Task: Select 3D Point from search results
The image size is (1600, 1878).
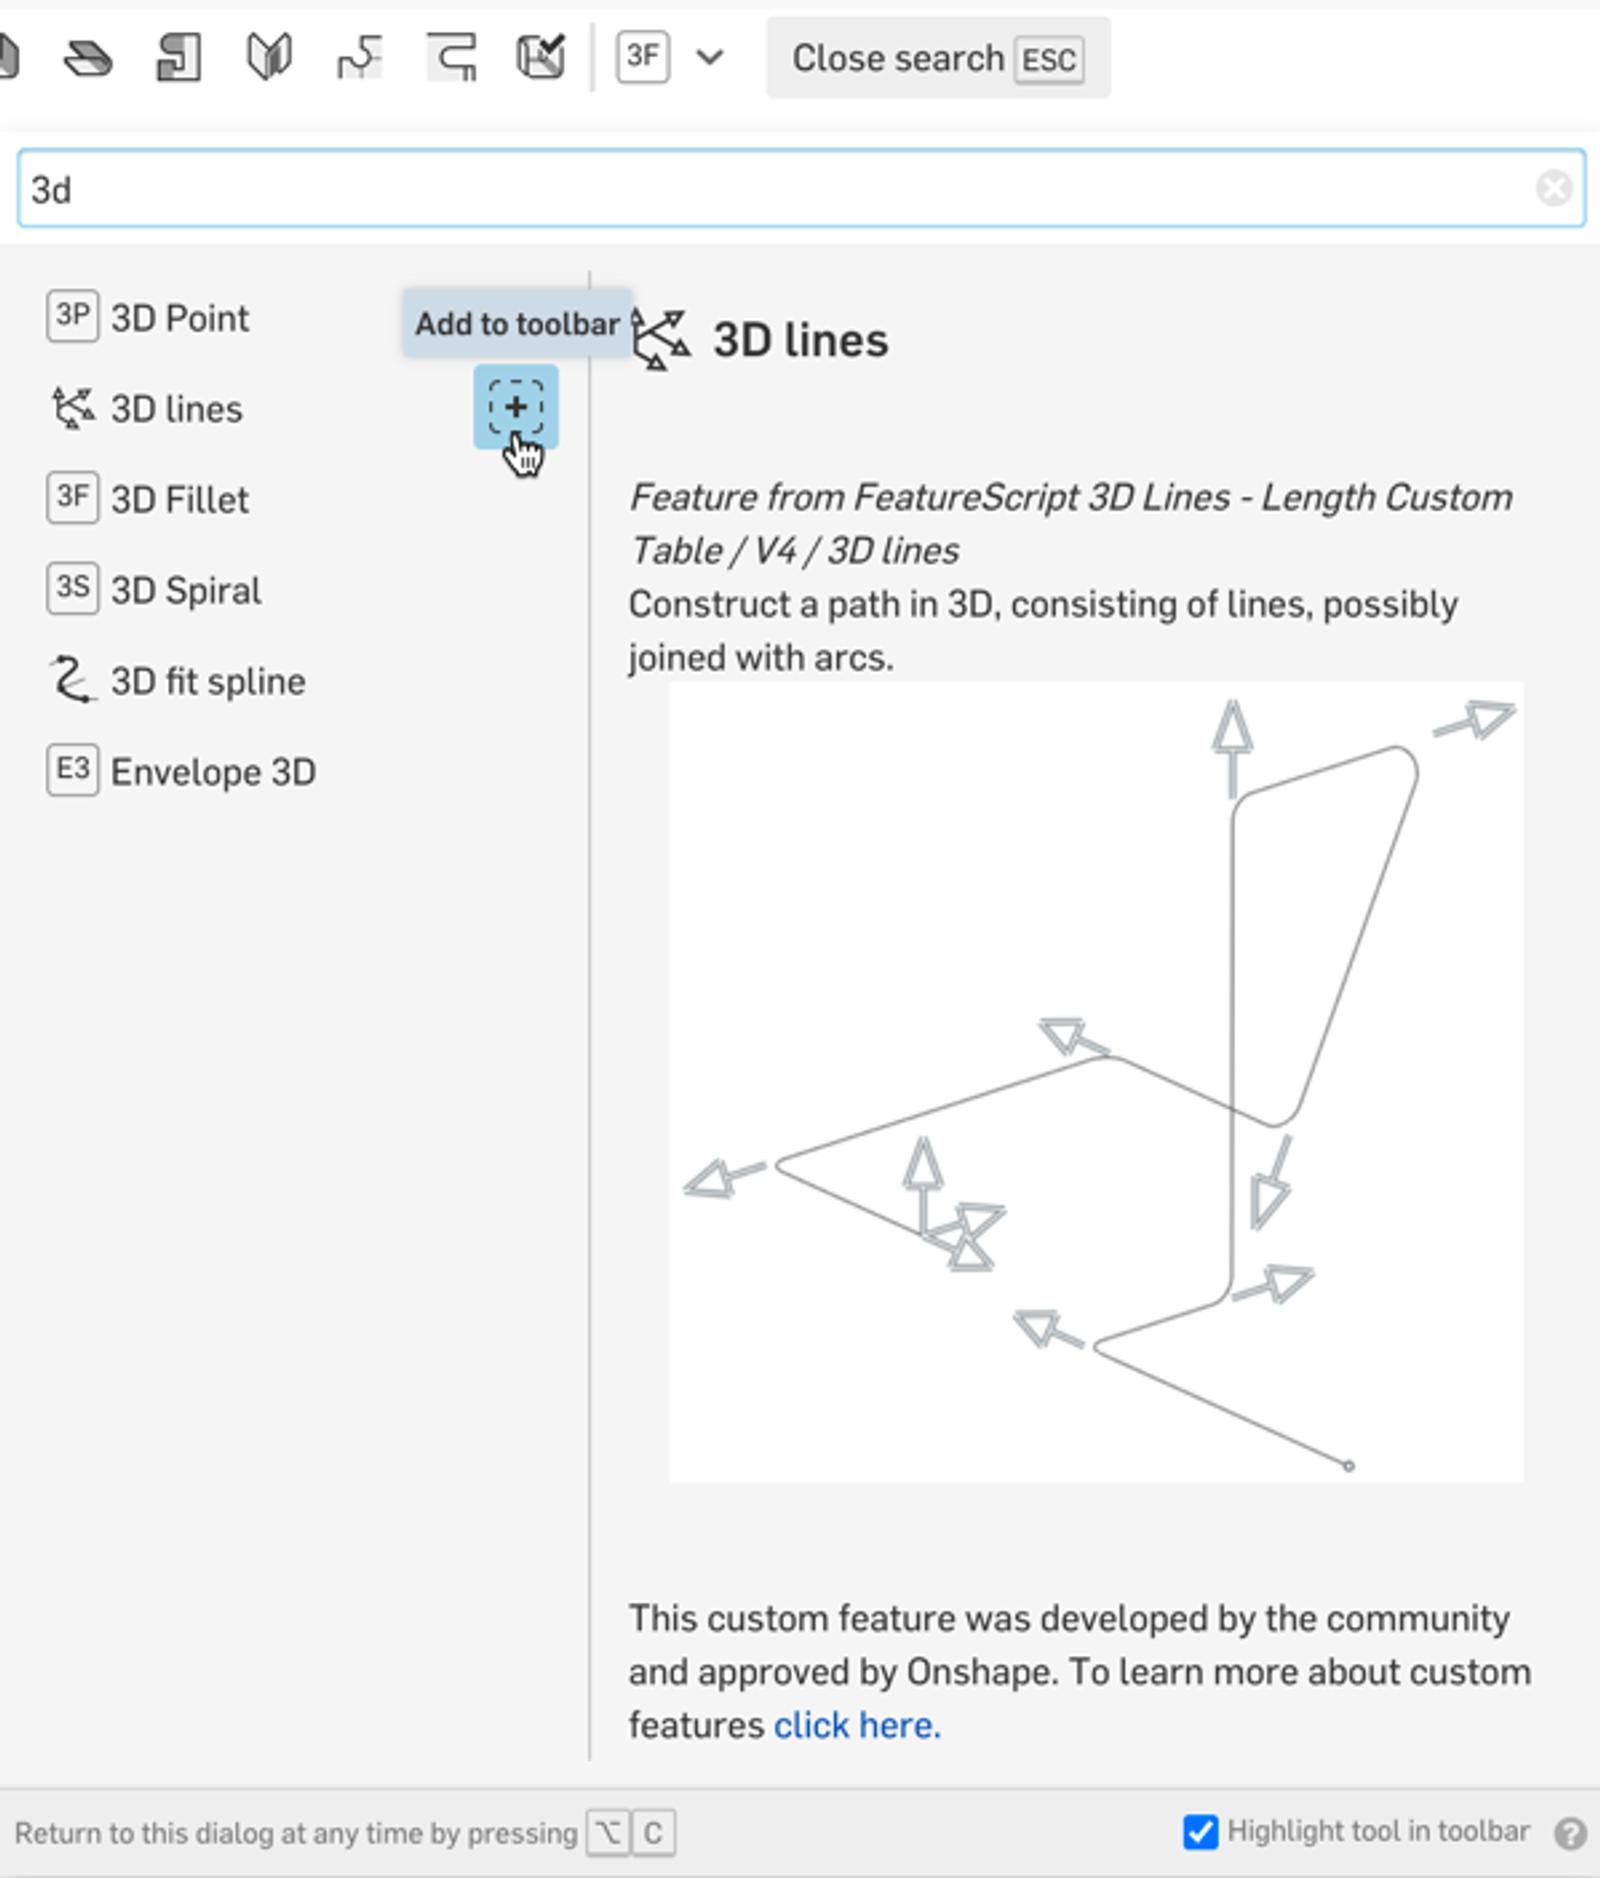Action: point(179,318)
